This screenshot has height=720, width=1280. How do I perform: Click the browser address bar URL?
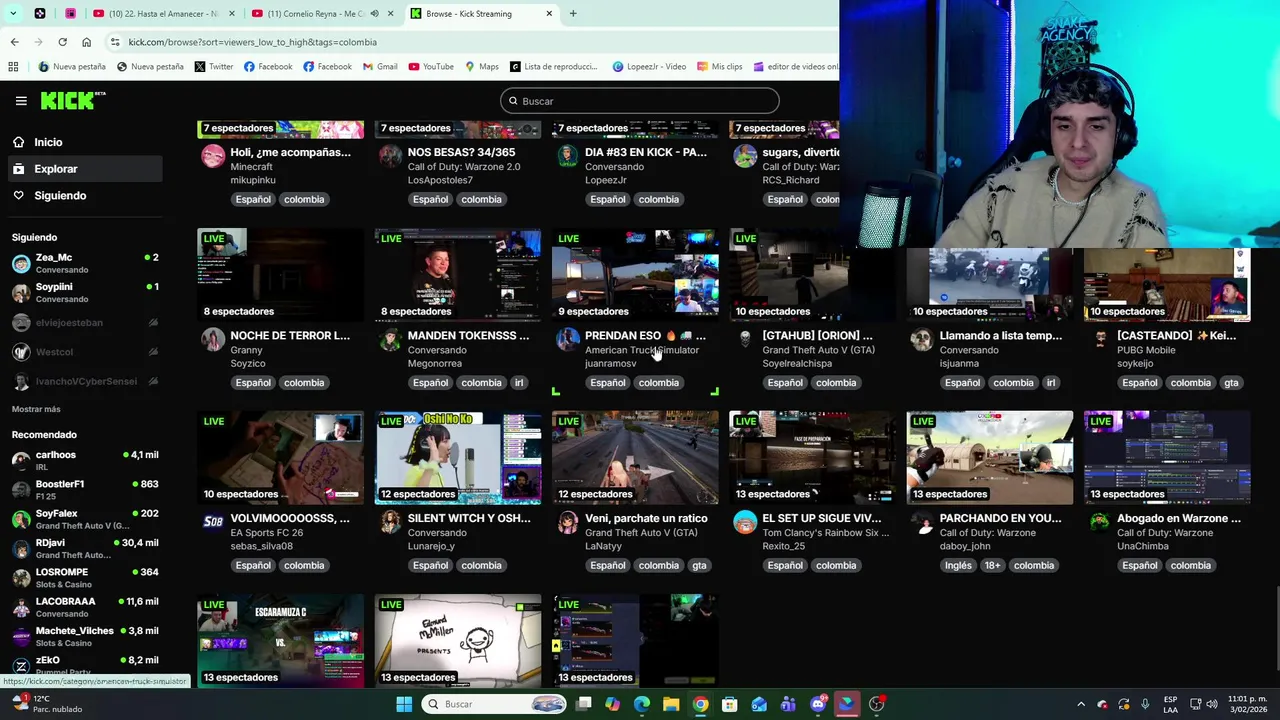252,42
